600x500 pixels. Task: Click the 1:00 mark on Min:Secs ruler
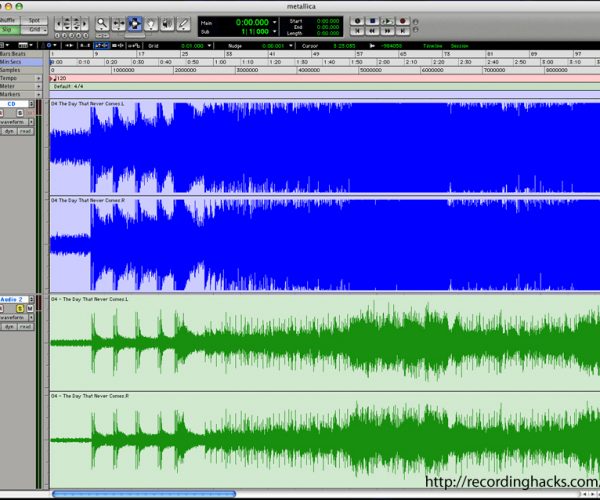click(220, 62)
